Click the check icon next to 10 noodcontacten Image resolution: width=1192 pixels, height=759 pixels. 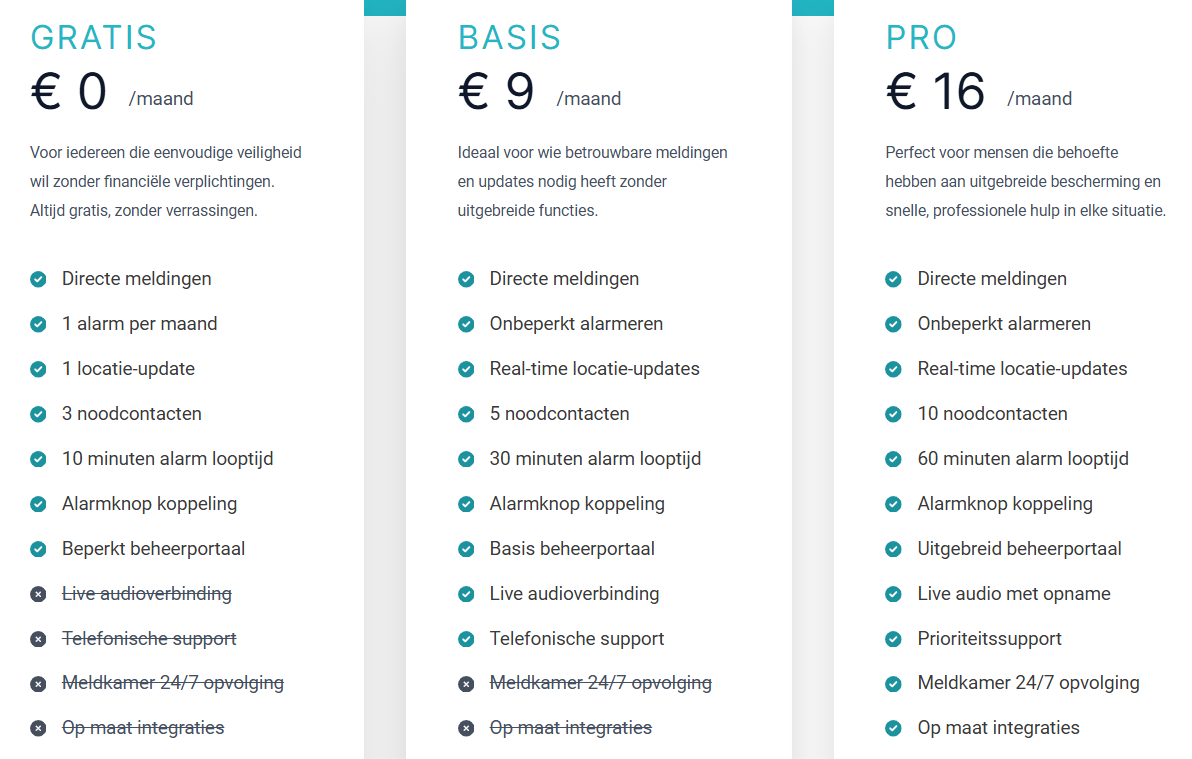894,414
